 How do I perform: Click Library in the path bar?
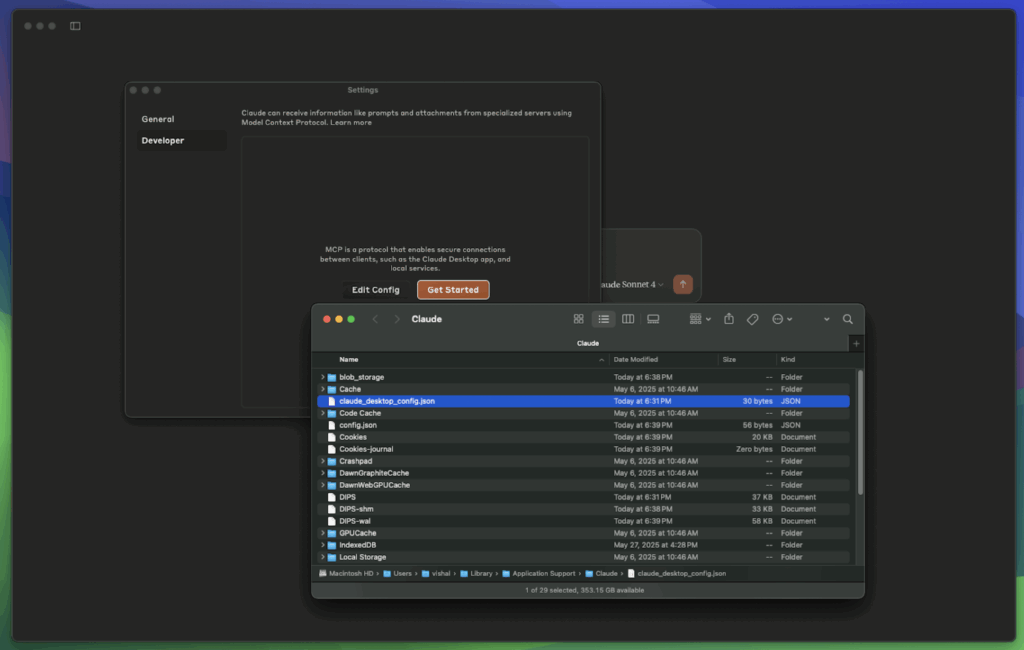[476, 574]
